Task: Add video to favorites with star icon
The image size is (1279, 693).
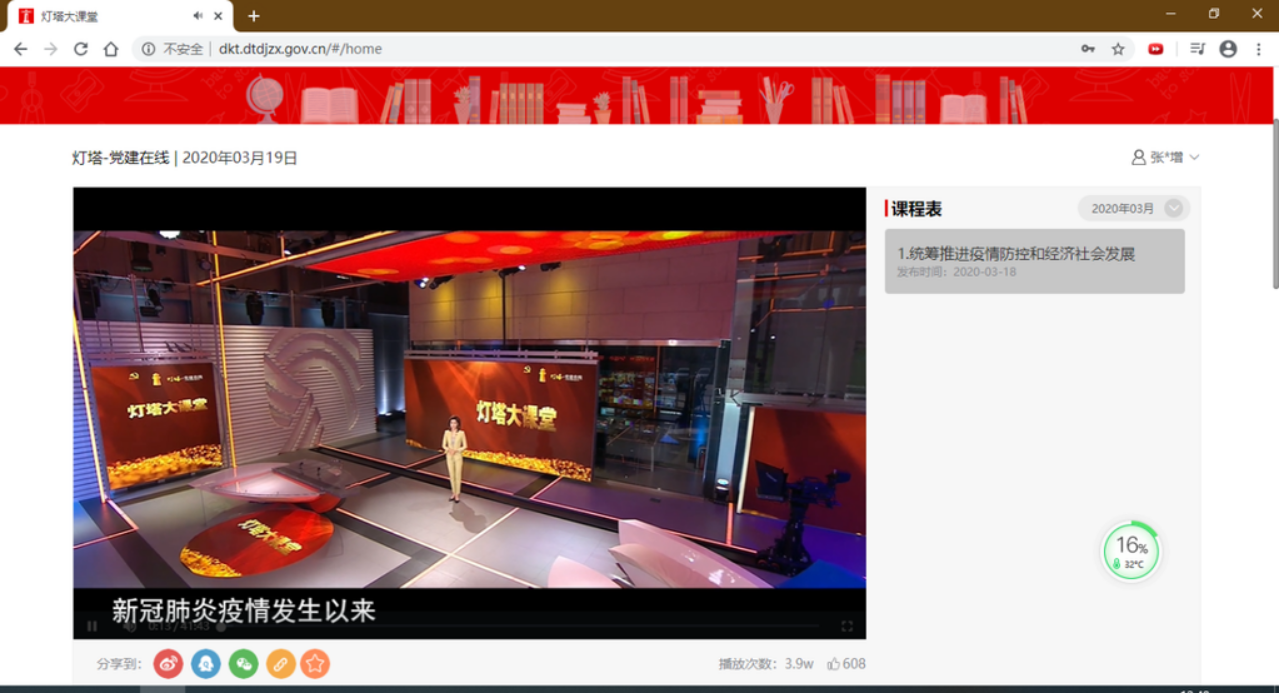Action: pyautogui.click(x=315, y=663)
